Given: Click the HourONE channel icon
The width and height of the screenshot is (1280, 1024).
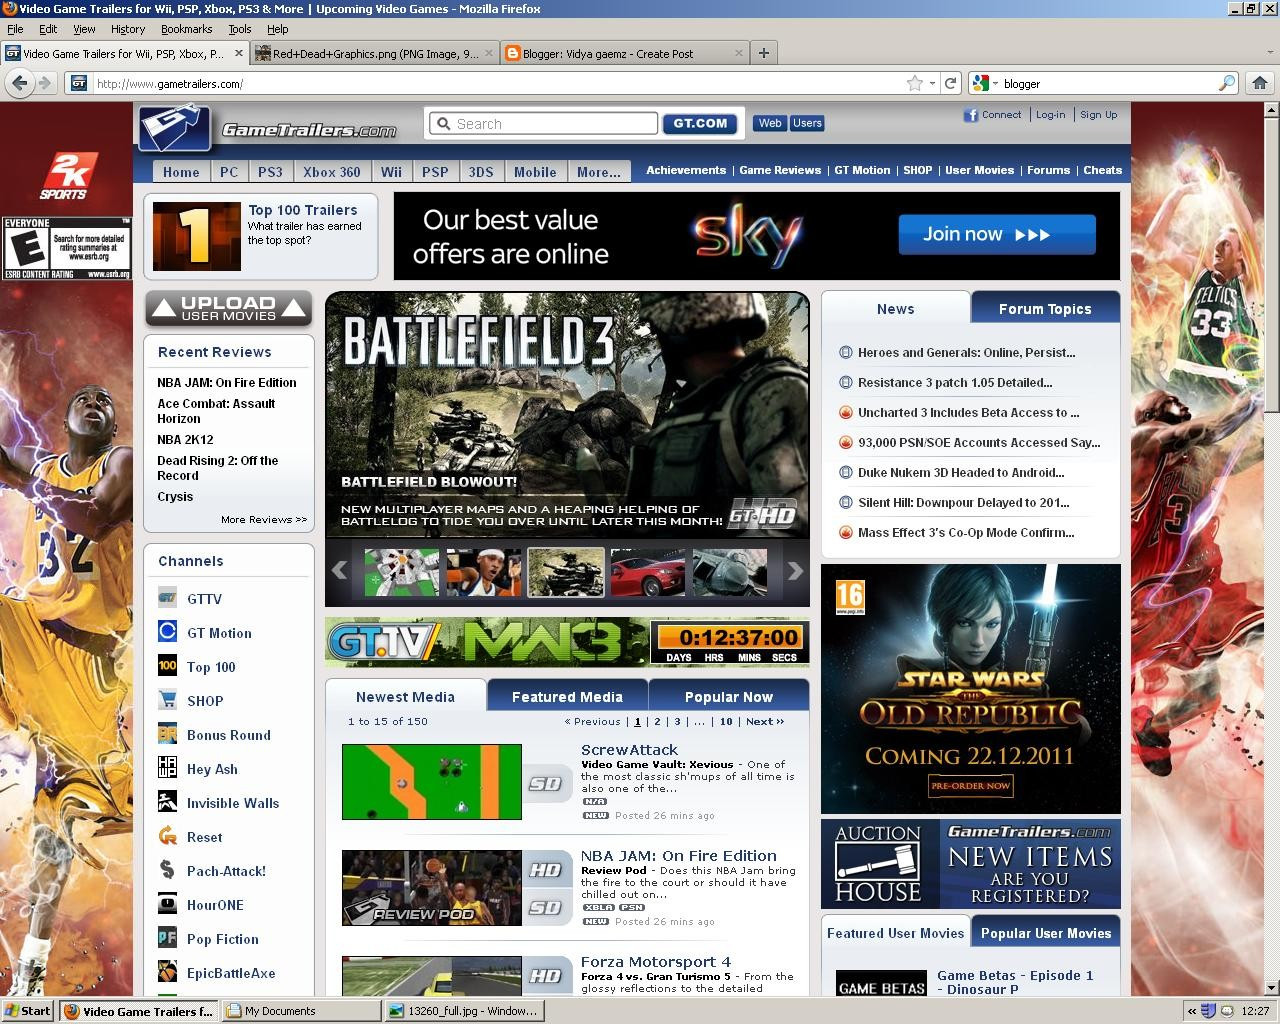Looking at the screenshot, I should click(x=167, y=903).
